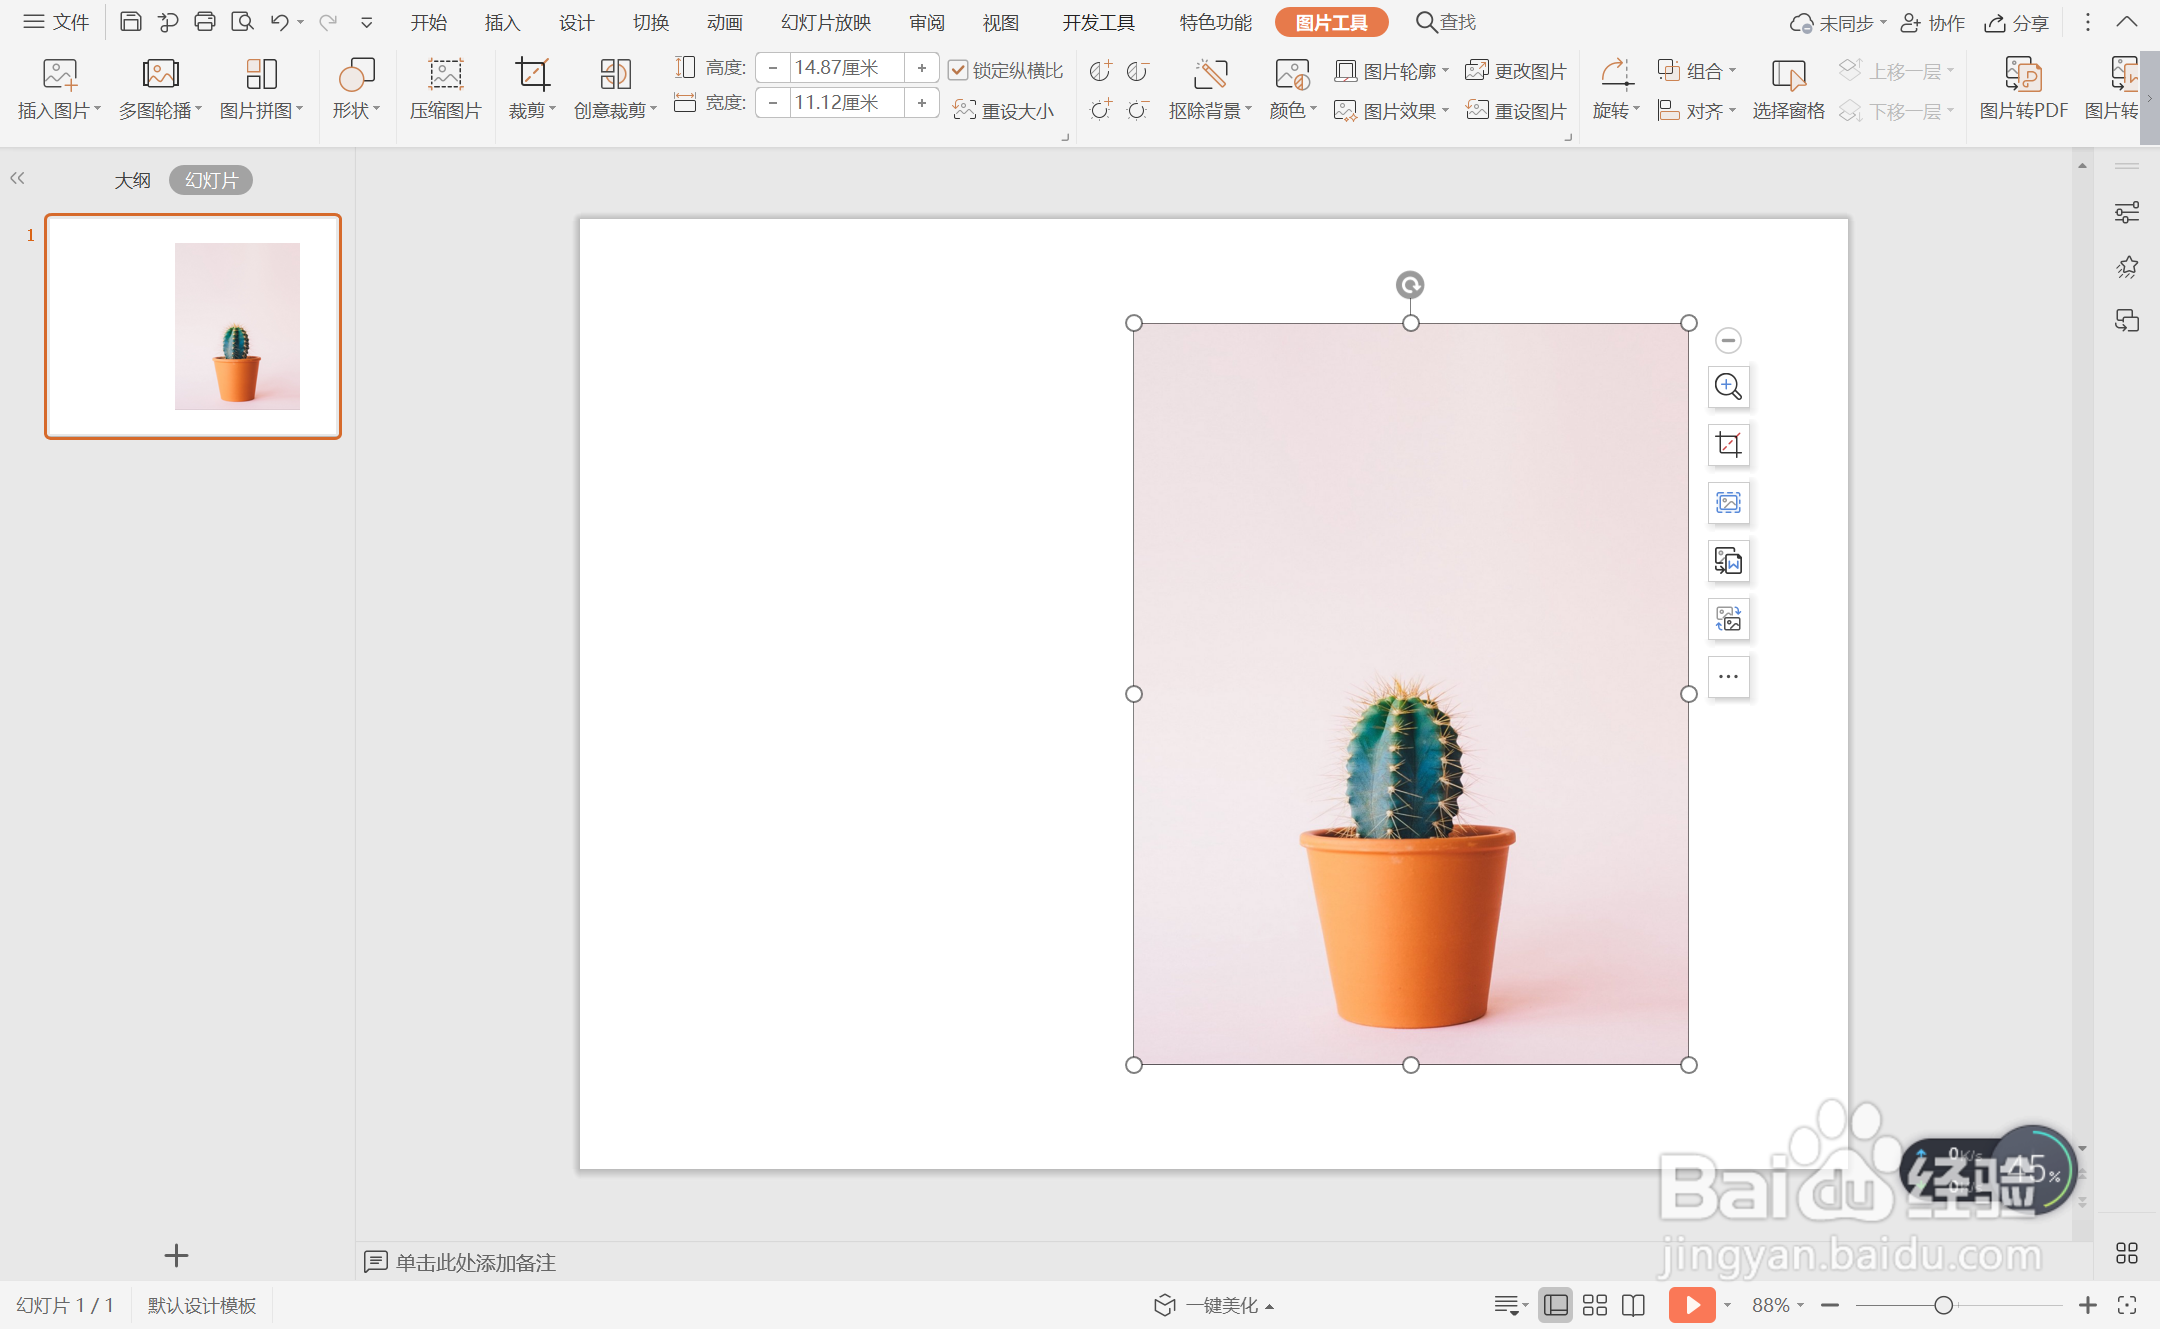This screenshot has width=2160, height=1329.
Task: Click the rotation handle above image
Action: point(1410,286)
